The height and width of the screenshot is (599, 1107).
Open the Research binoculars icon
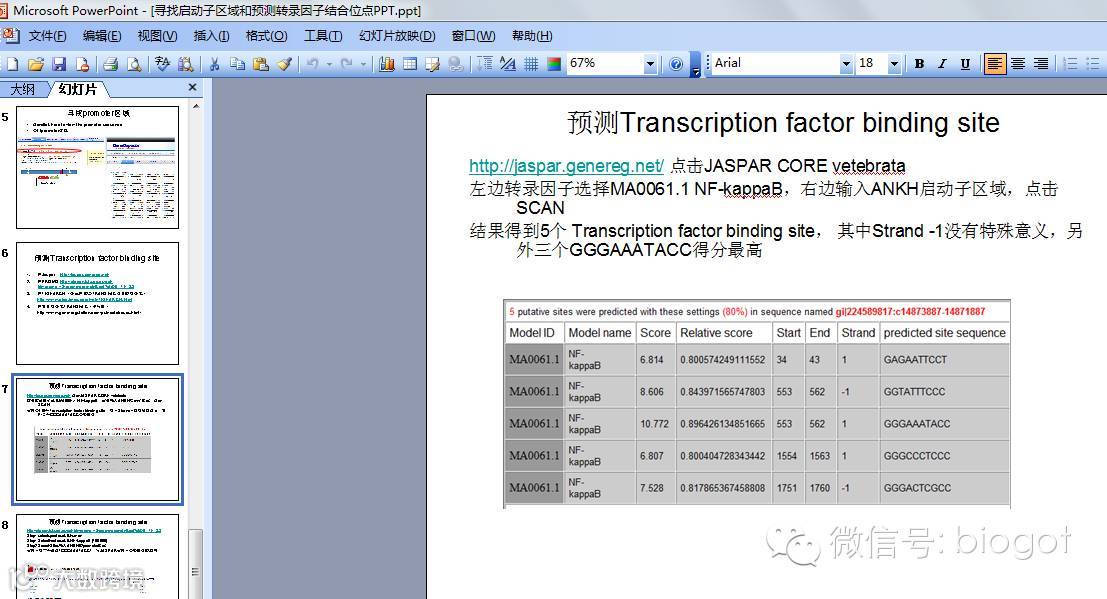click(x=186, y=64)
